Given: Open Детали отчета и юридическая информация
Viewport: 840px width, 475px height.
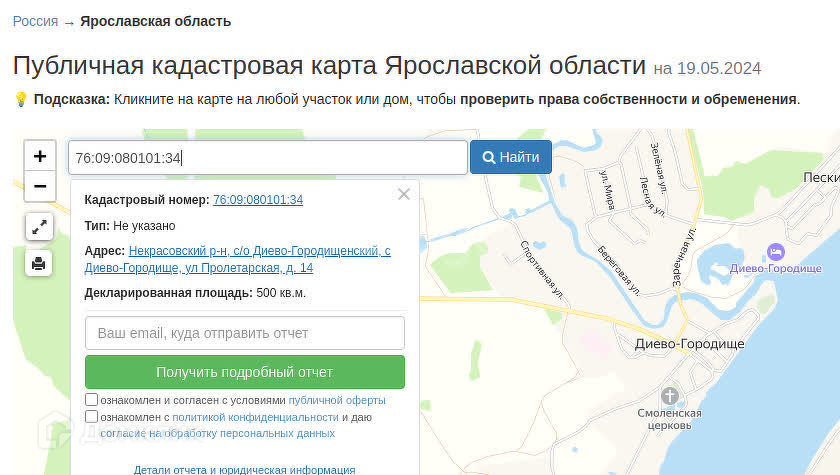Looking at the screenshot, I should point(244,470).
